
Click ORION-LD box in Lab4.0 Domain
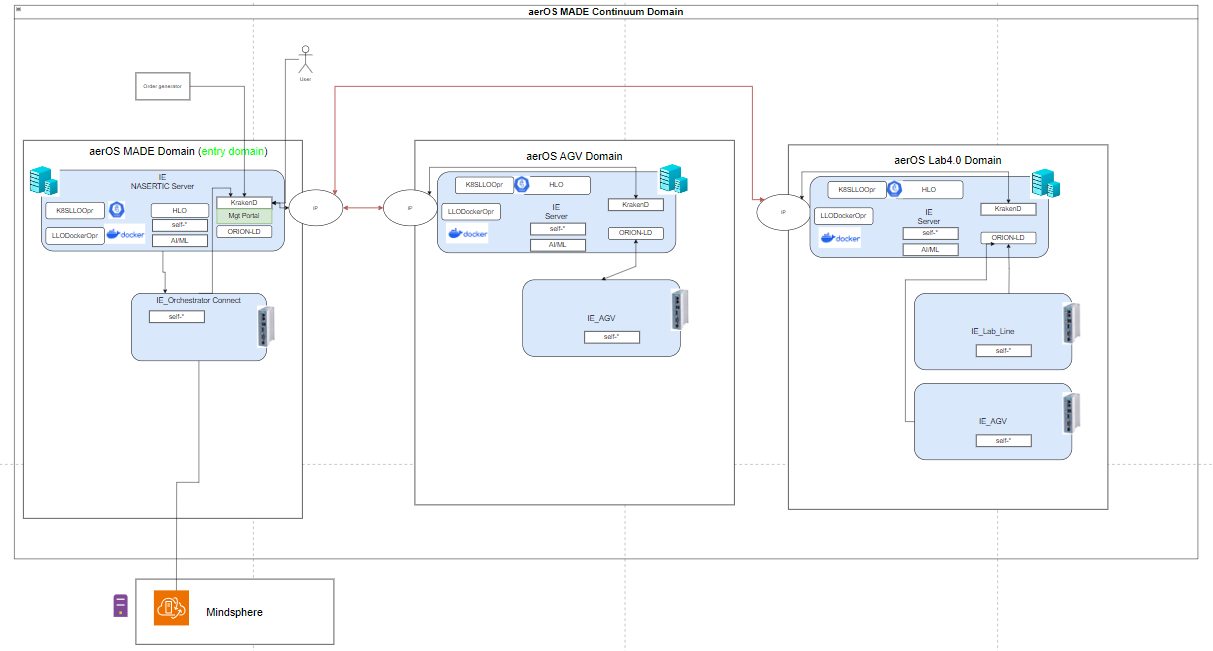click(1007, 238)
